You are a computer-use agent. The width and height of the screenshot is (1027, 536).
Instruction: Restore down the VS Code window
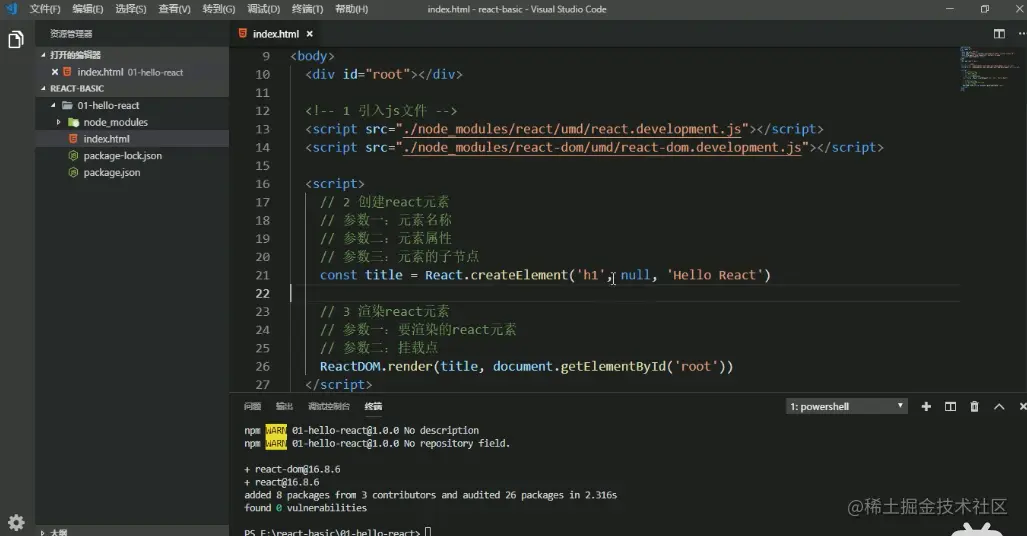point(984,9)
